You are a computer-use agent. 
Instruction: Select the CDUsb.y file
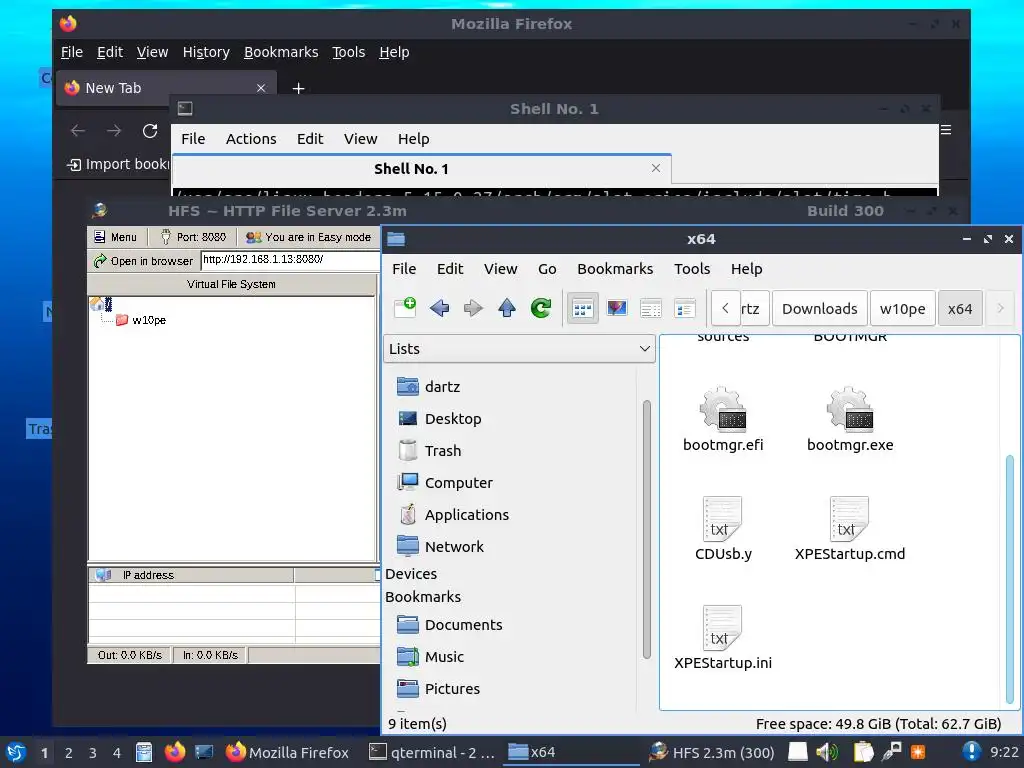(722, 528)
